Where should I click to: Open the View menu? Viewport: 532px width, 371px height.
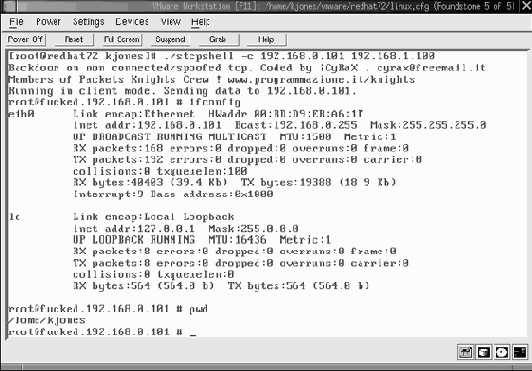pyautogui.click(x=171, y=22)
